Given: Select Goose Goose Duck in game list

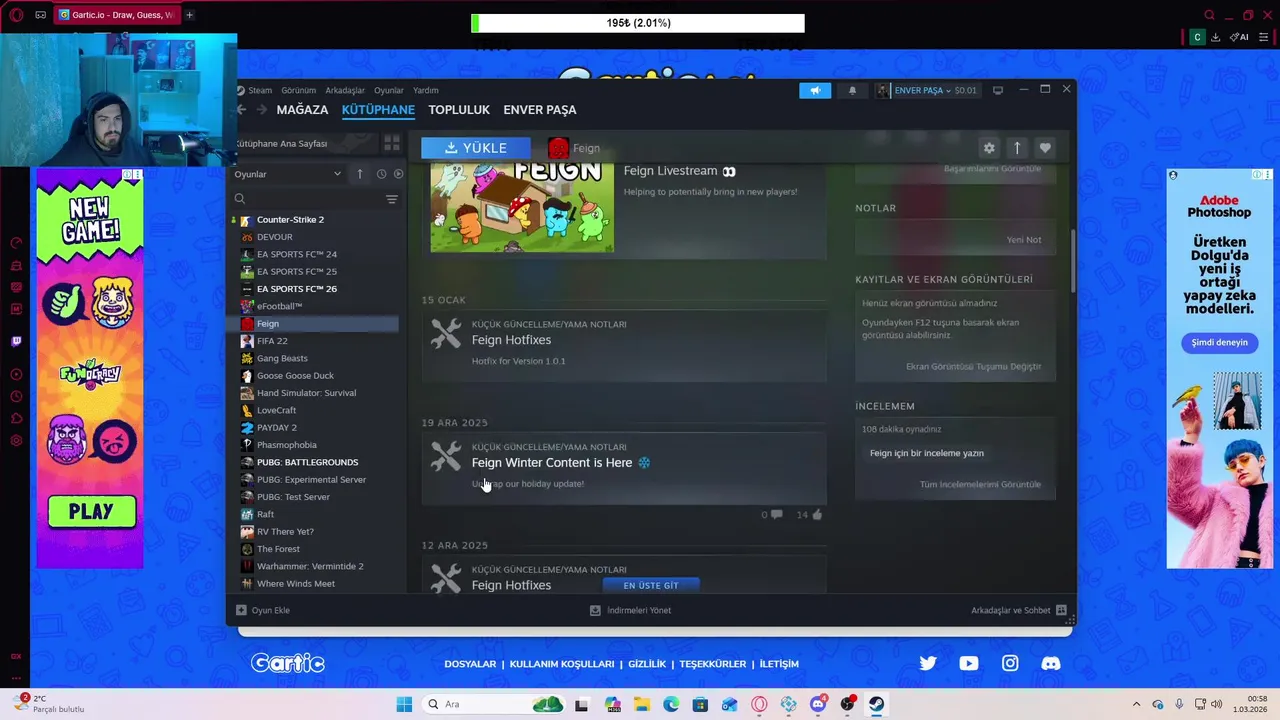Looking at the screenshot, I should tap(295, 376).
